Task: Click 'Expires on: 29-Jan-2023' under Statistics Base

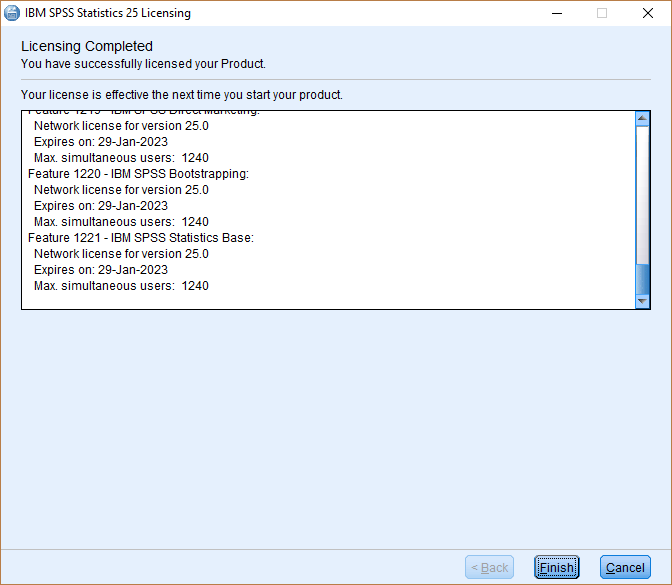Action: tap(101, 270)
